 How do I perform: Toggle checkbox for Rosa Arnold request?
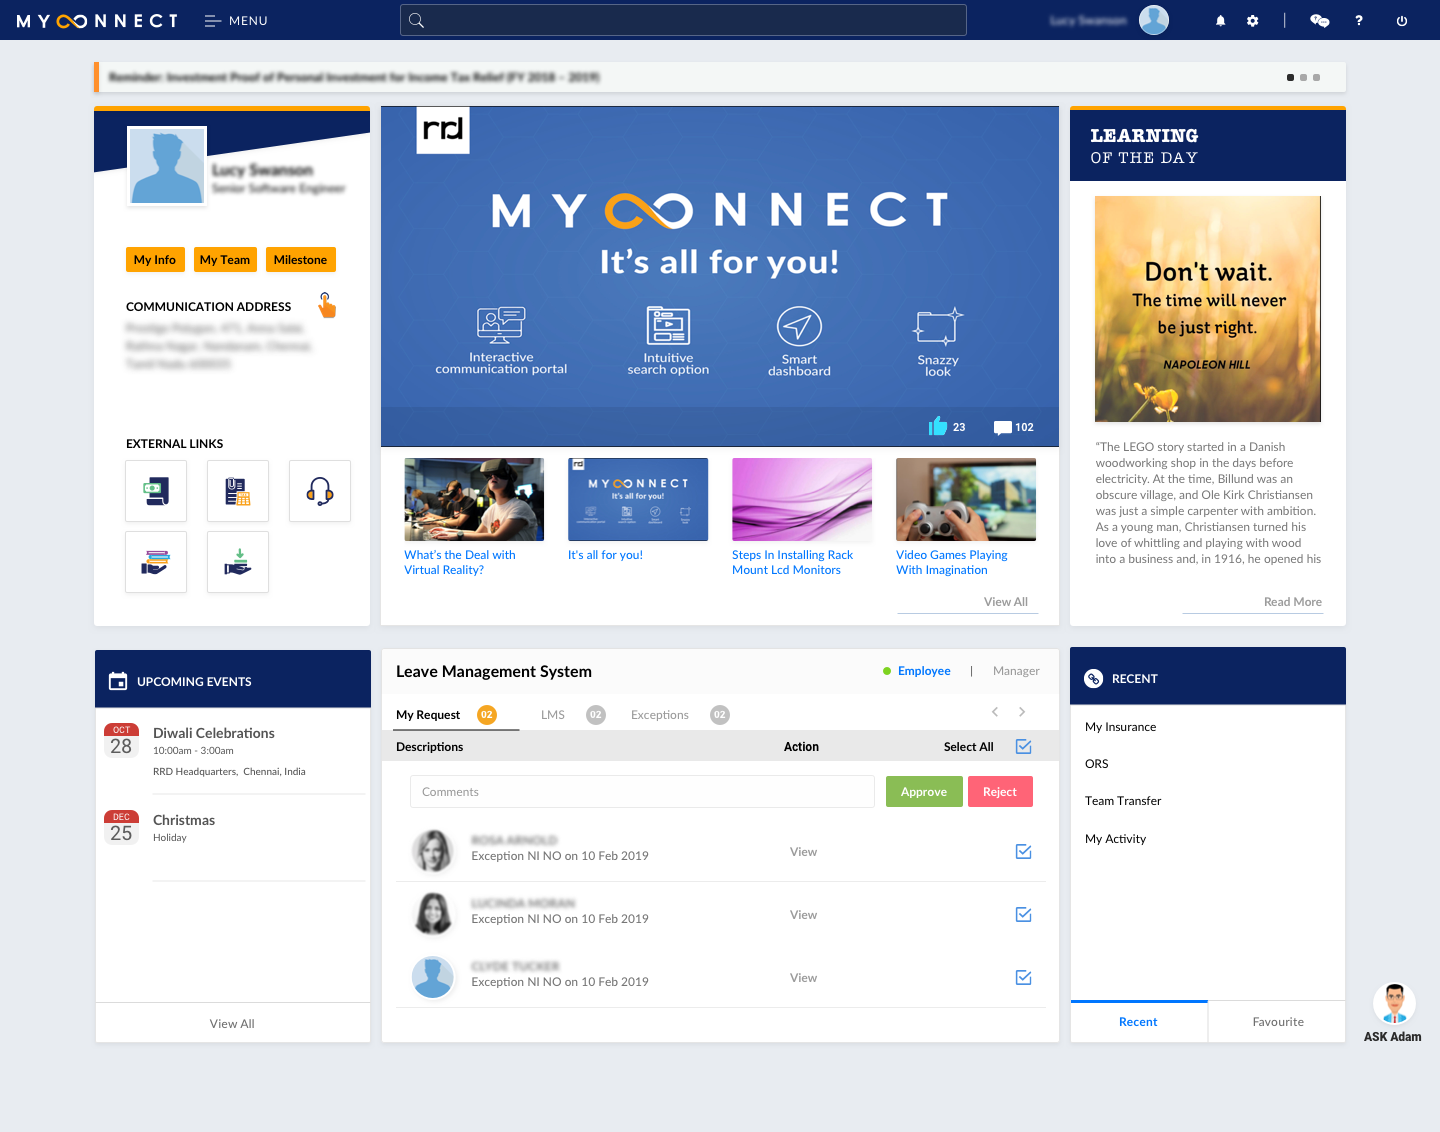1023,851
